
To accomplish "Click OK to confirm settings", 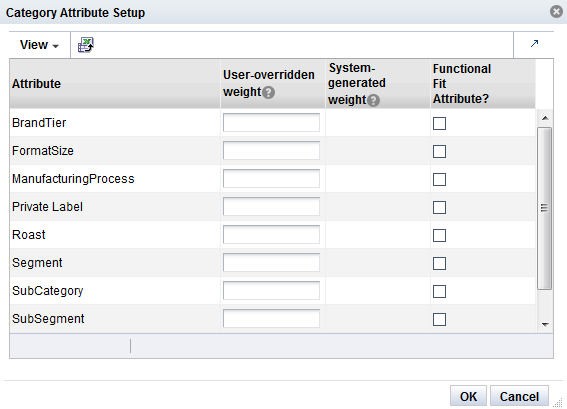I will (x=468, y=397).
